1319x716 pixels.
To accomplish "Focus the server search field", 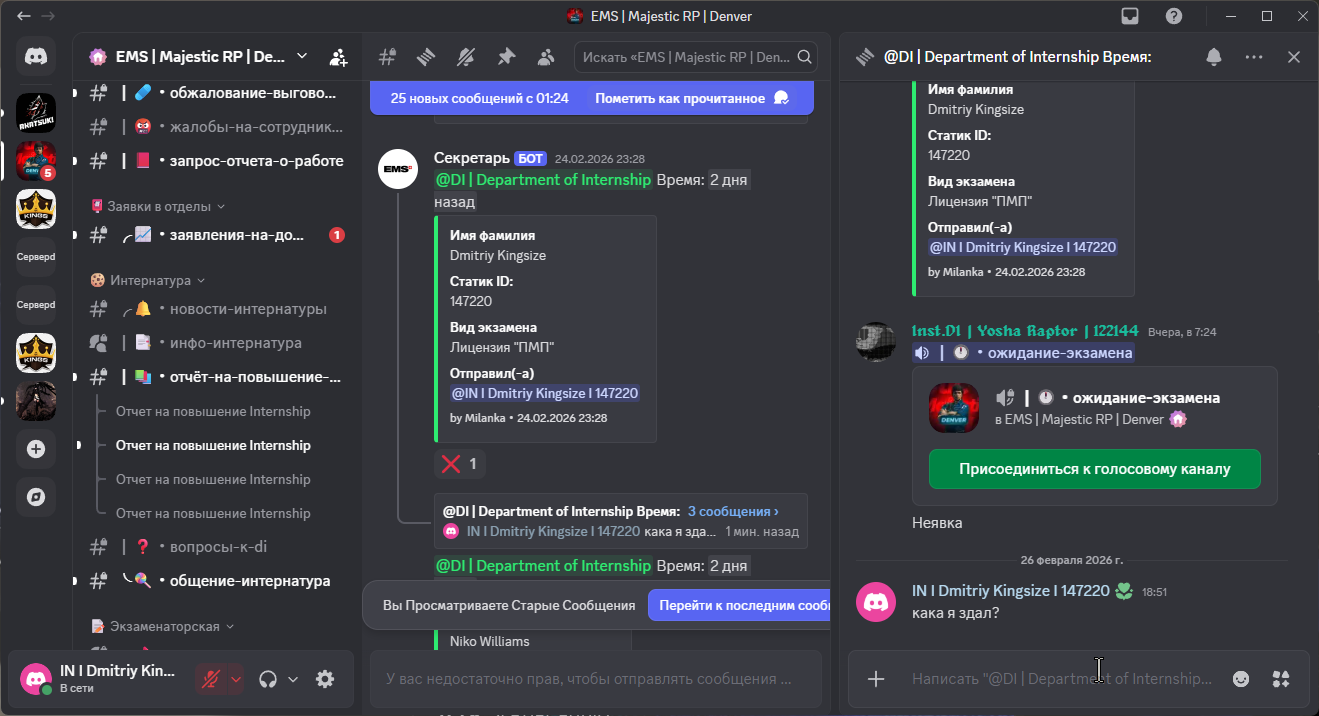I will click(x=696, y=57).
